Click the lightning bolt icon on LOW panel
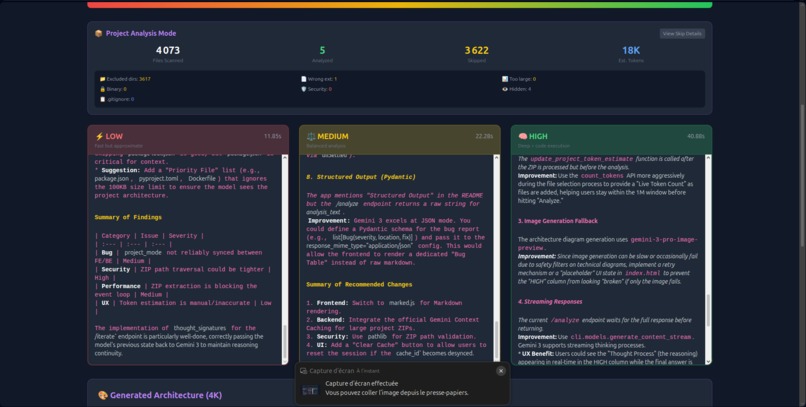 tap(99, 136)
